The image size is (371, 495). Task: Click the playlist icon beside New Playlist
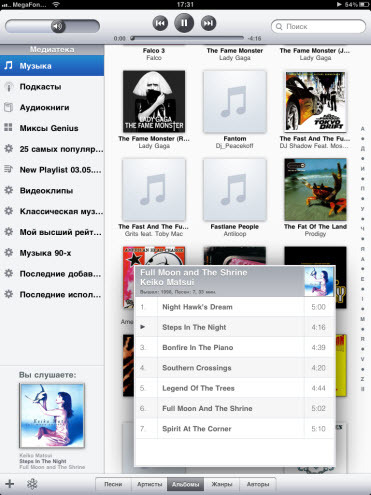click(x=8, y=169)
